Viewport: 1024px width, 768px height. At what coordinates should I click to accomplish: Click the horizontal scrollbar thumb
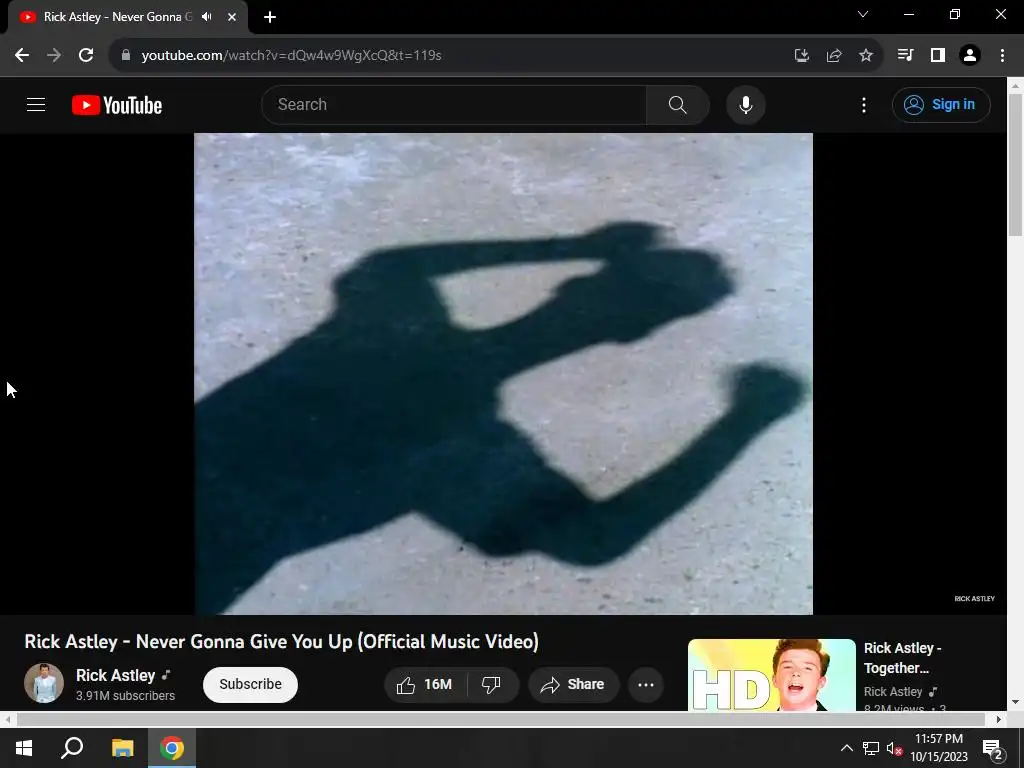click(501, 719)
